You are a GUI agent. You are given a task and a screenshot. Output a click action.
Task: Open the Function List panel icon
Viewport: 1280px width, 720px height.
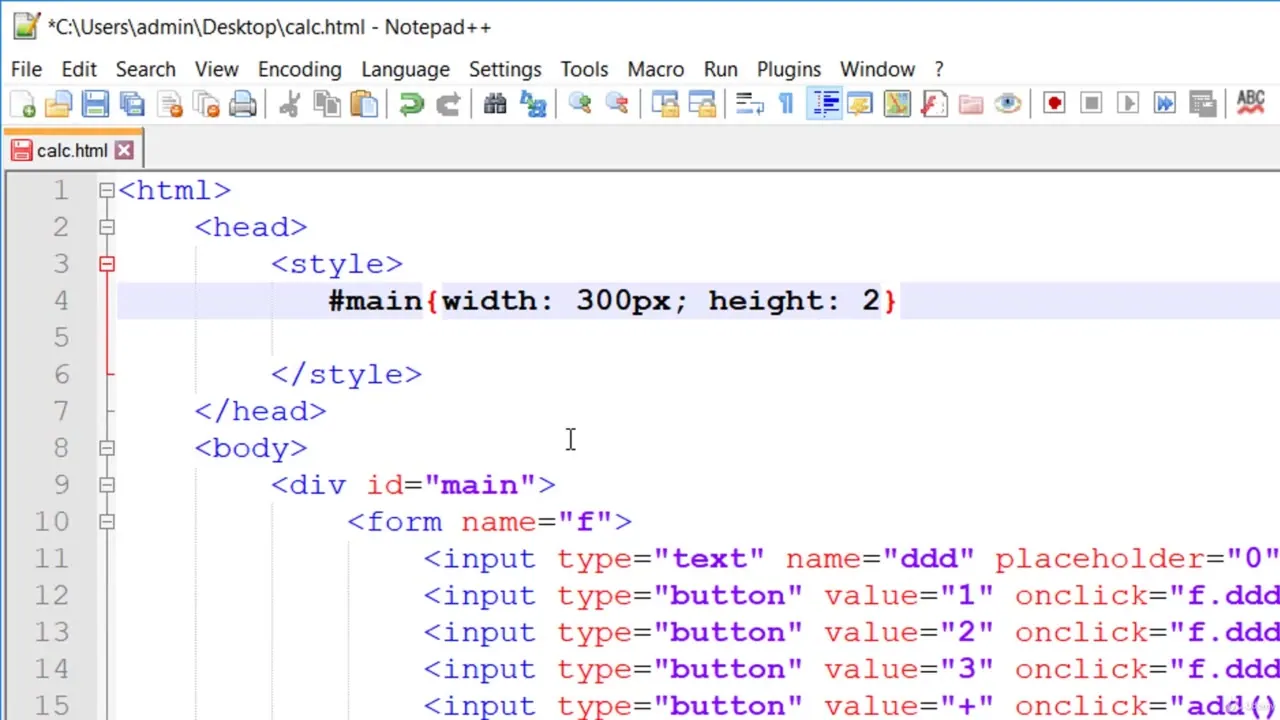coord(933,103)
